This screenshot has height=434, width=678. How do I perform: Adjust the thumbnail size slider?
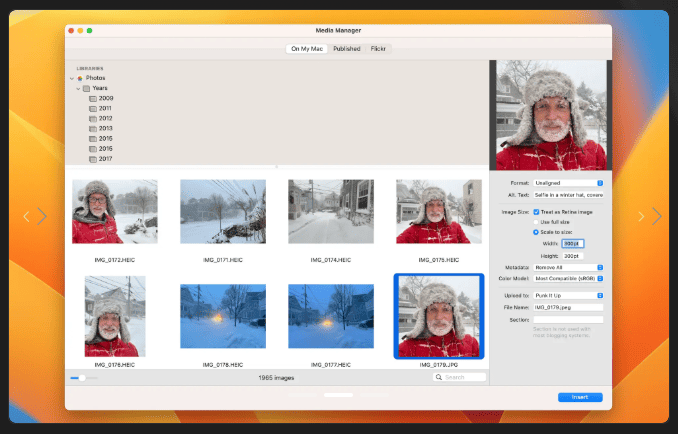coord(83,378)
